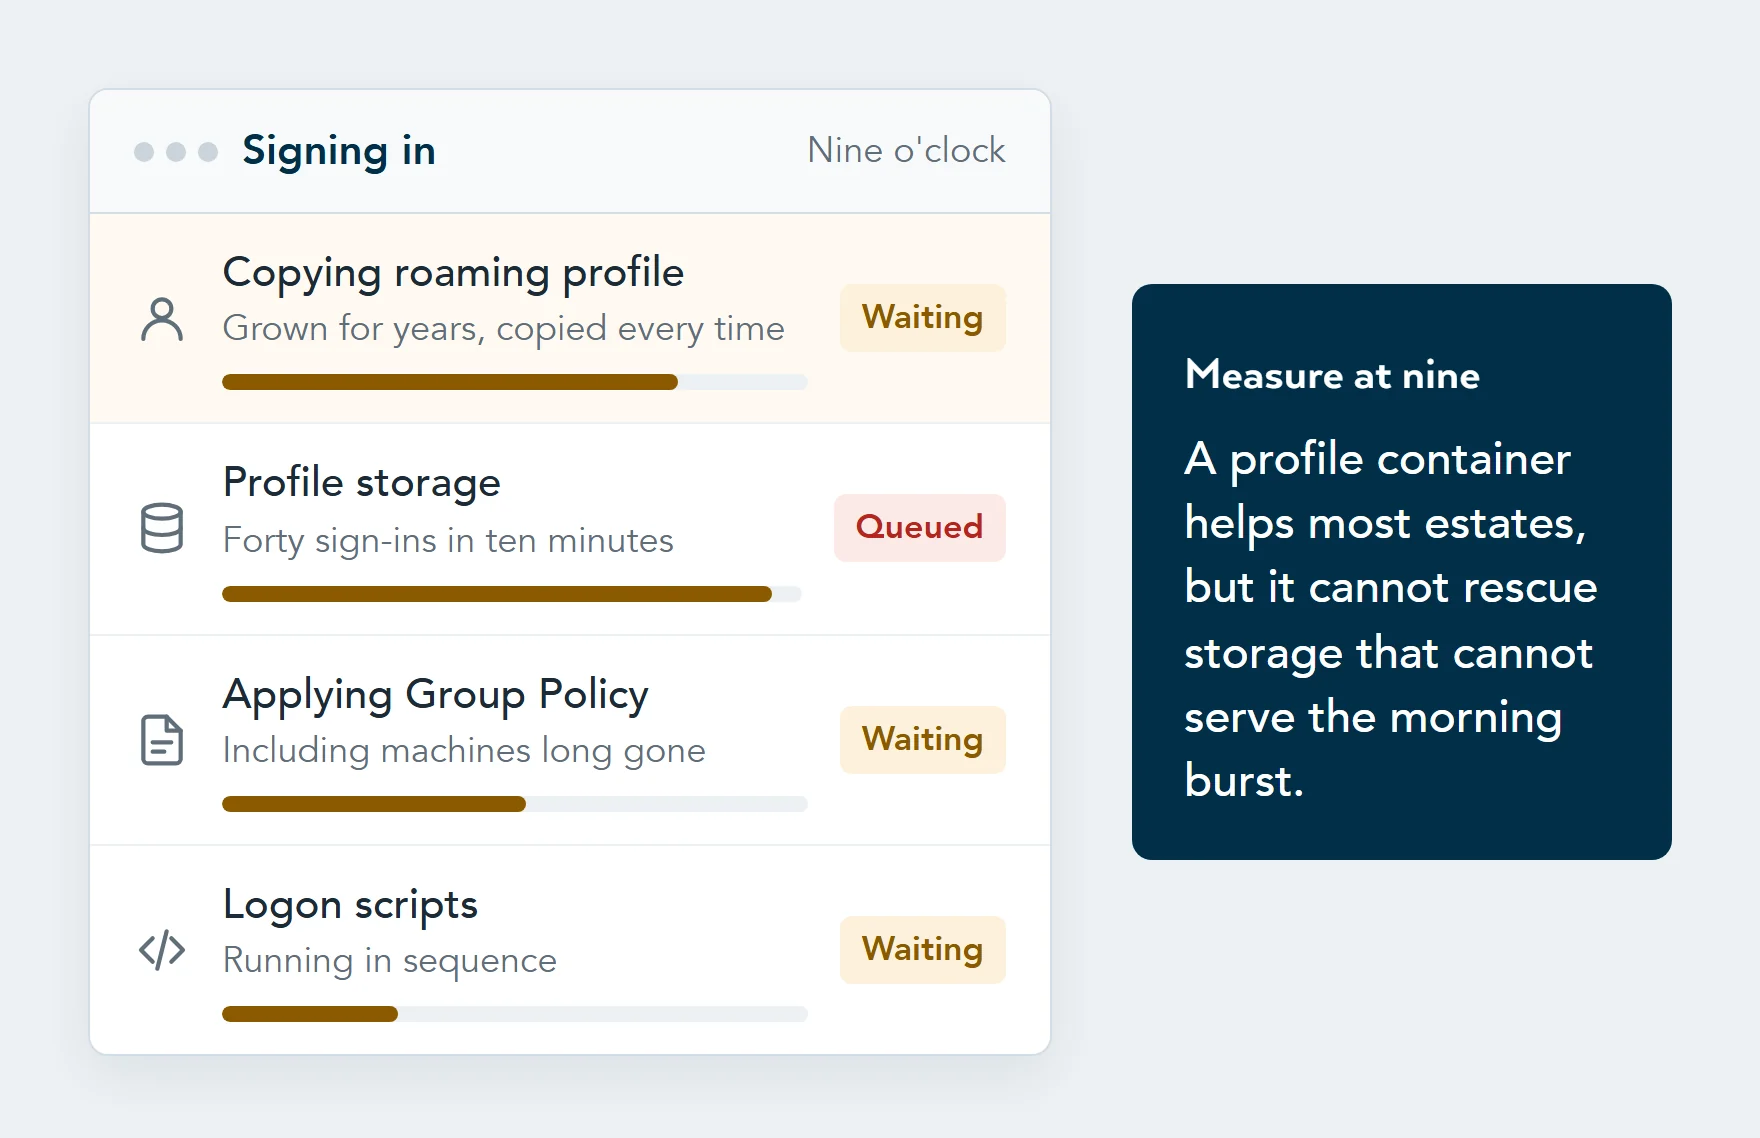Click the code icon beside Logon scripts
The height and width of the screenshot is (1138, 1760).
[162, 950]
